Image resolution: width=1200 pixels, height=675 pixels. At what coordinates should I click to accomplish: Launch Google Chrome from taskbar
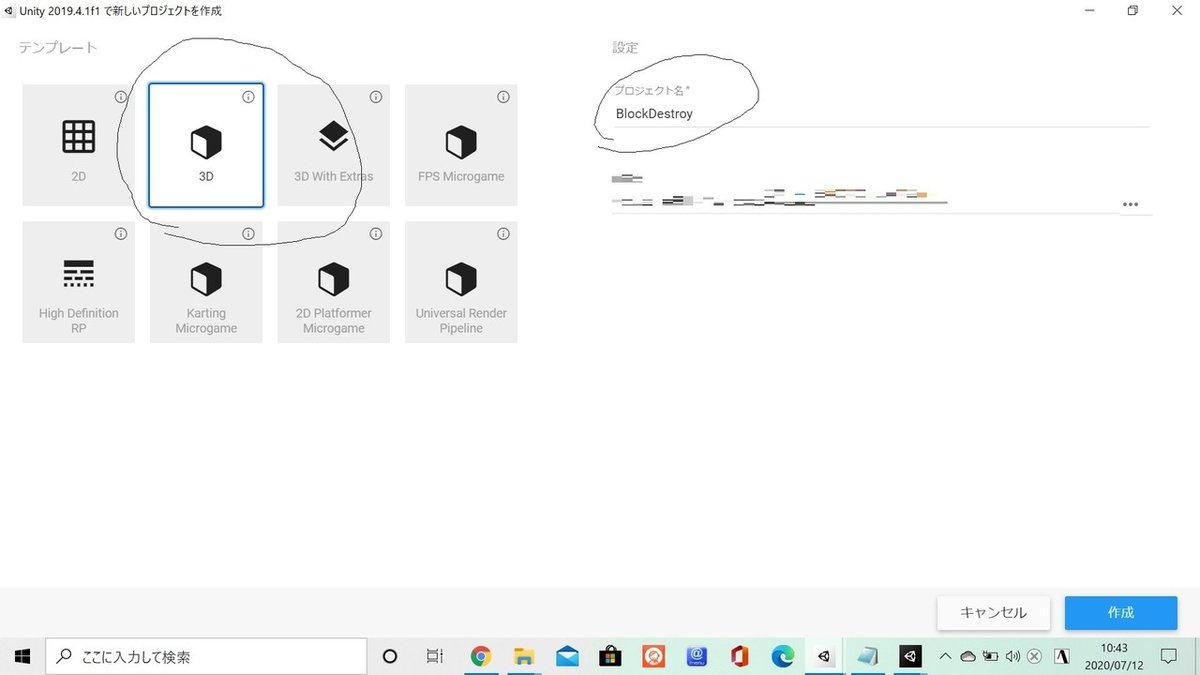[481, 657]
